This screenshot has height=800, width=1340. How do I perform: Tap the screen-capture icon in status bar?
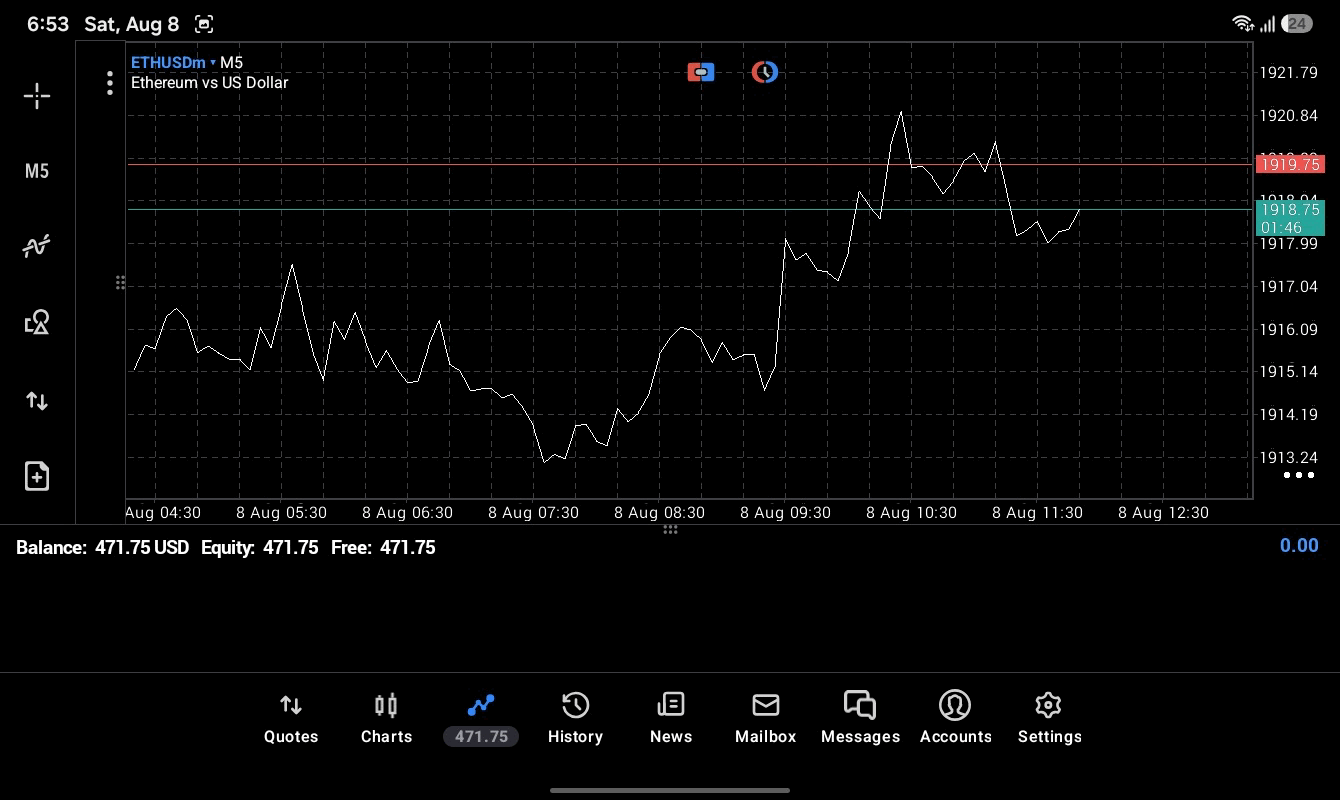204,24
